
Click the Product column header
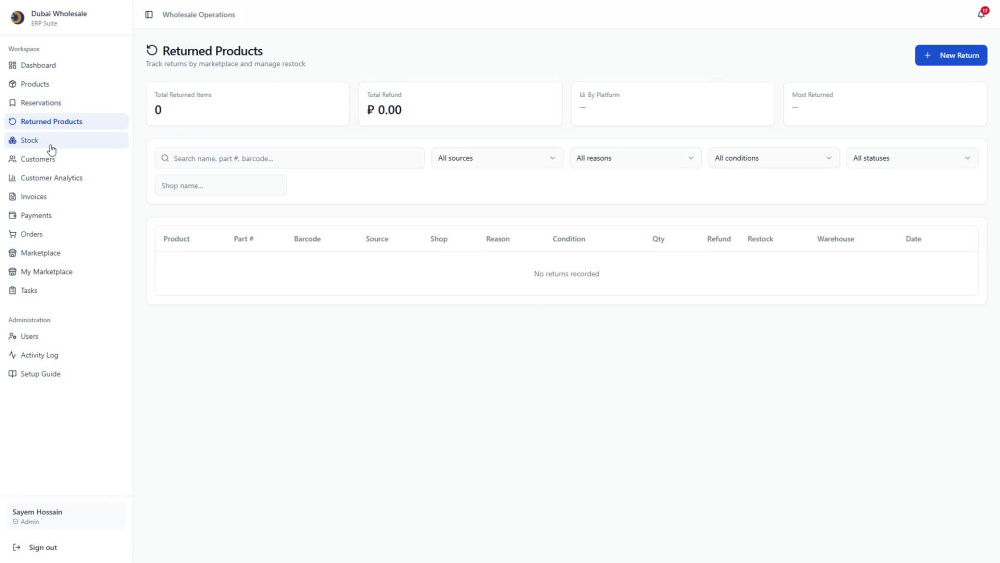[176, 239]
